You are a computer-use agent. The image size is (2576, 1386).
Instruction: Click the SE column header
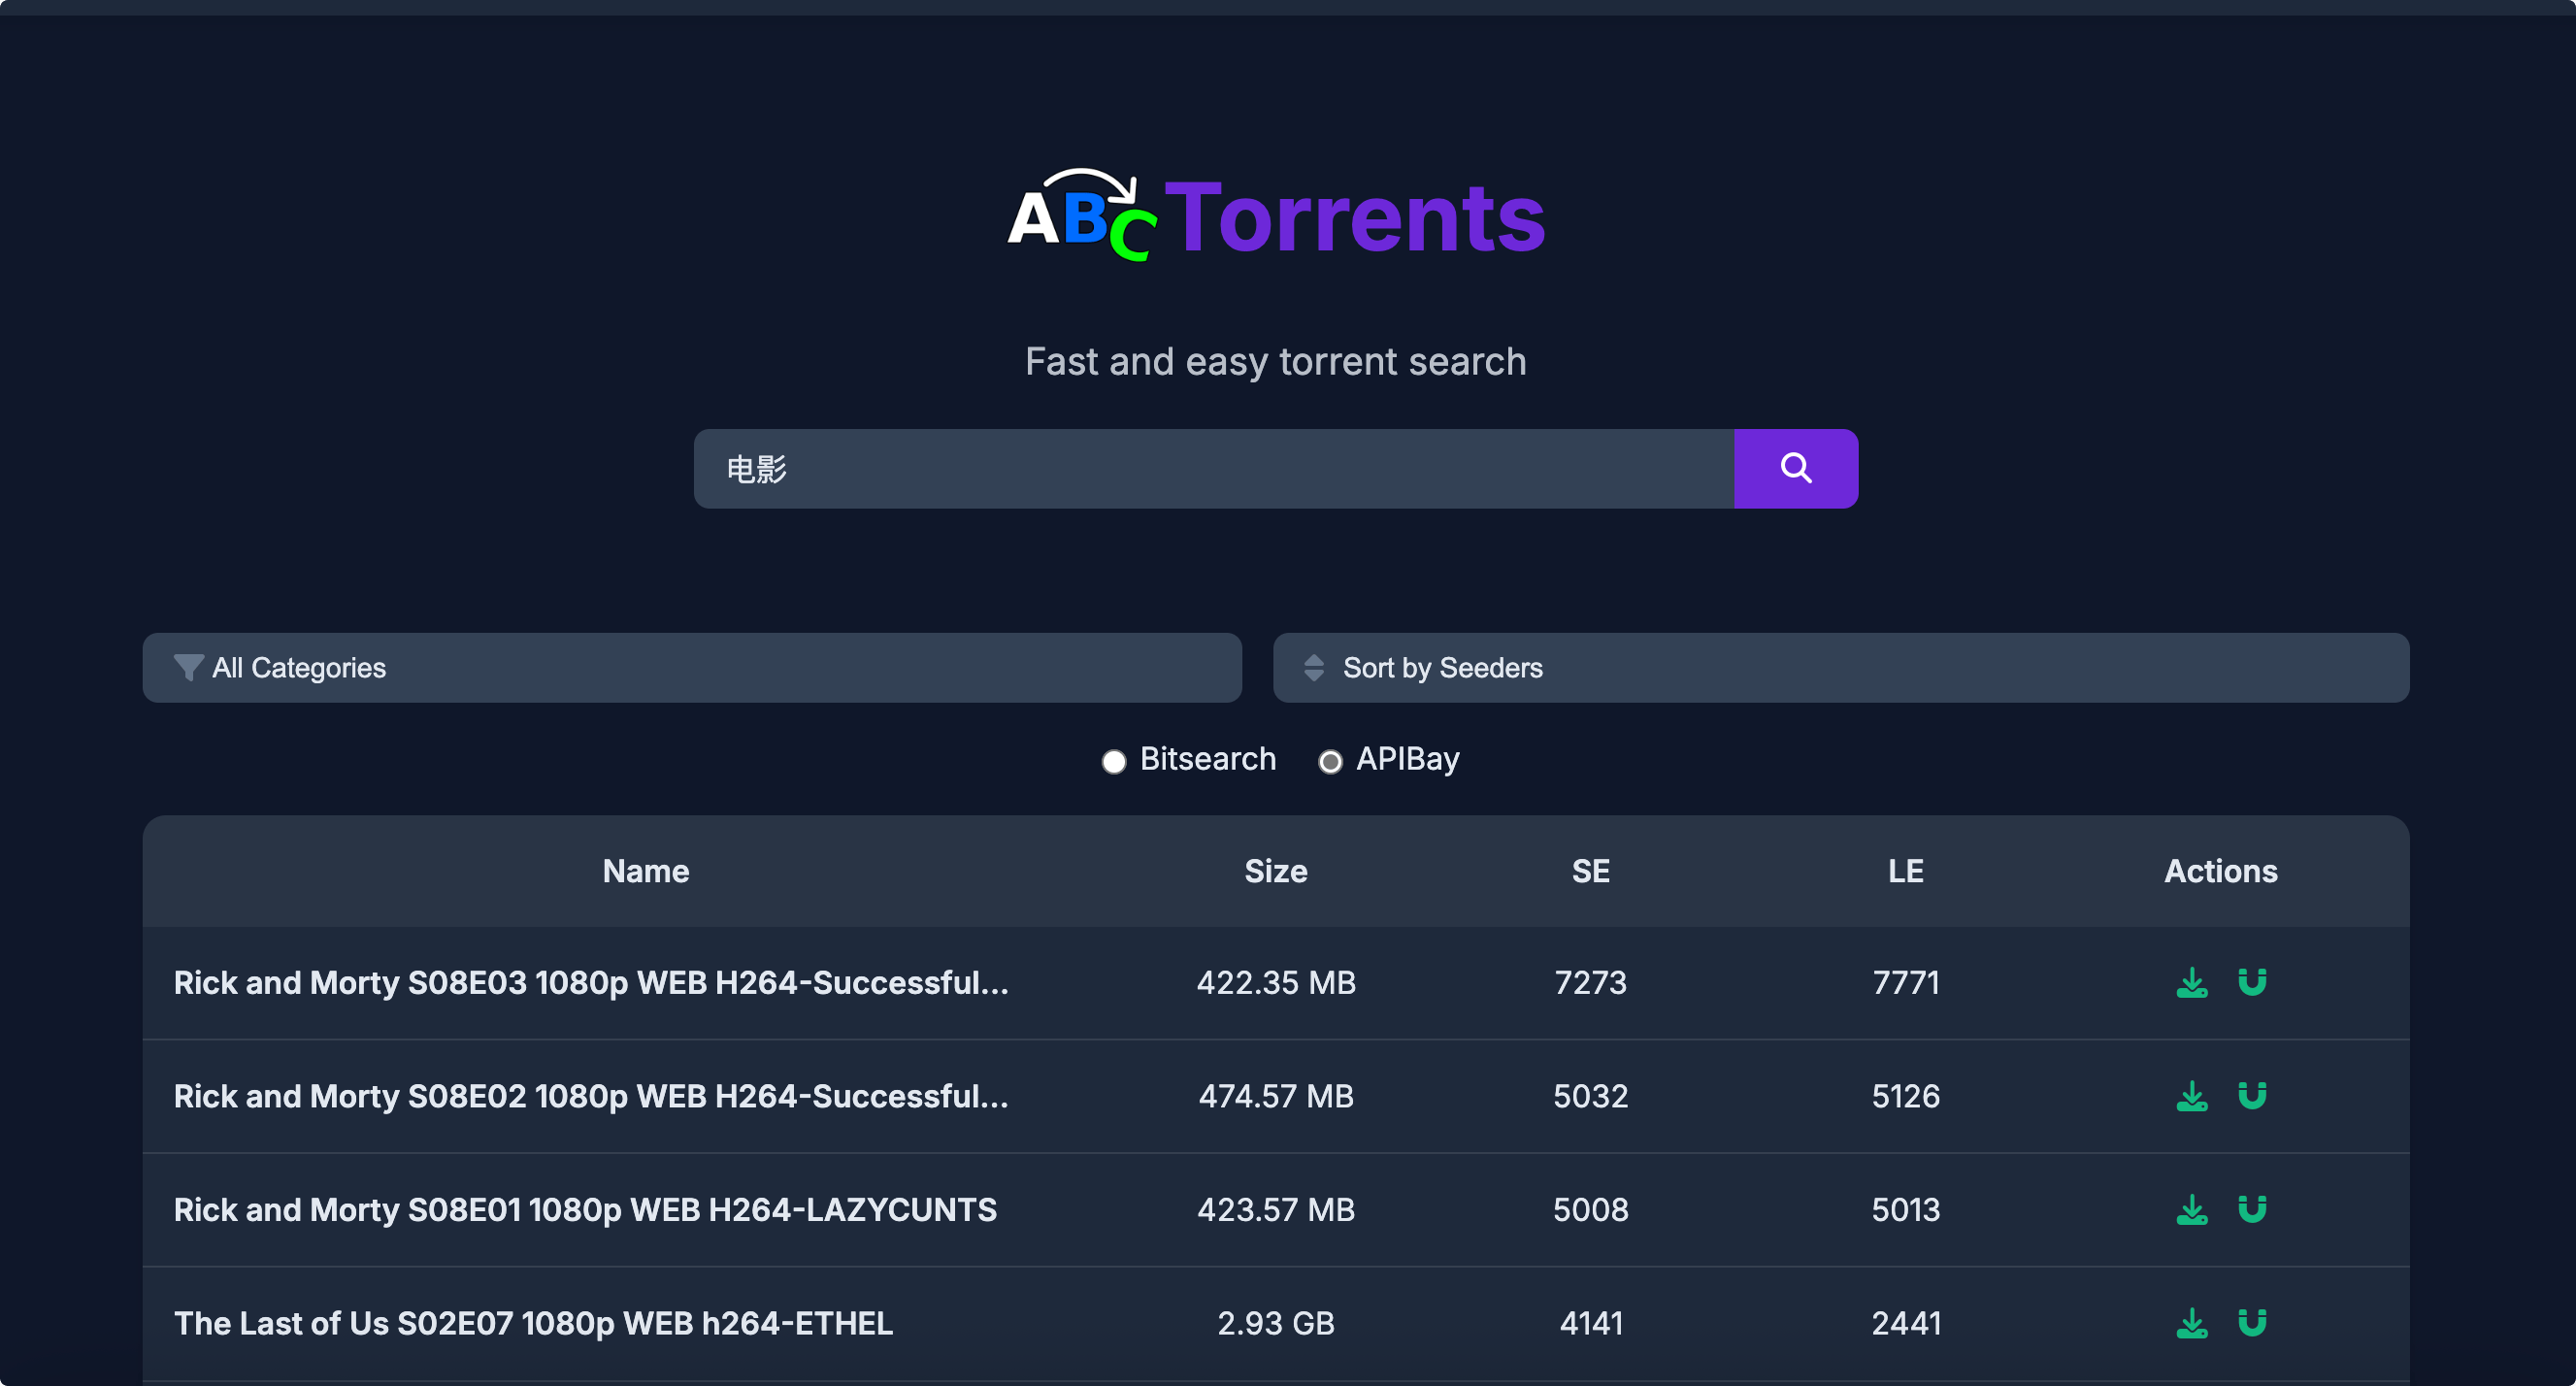(x=1590, y=871)
